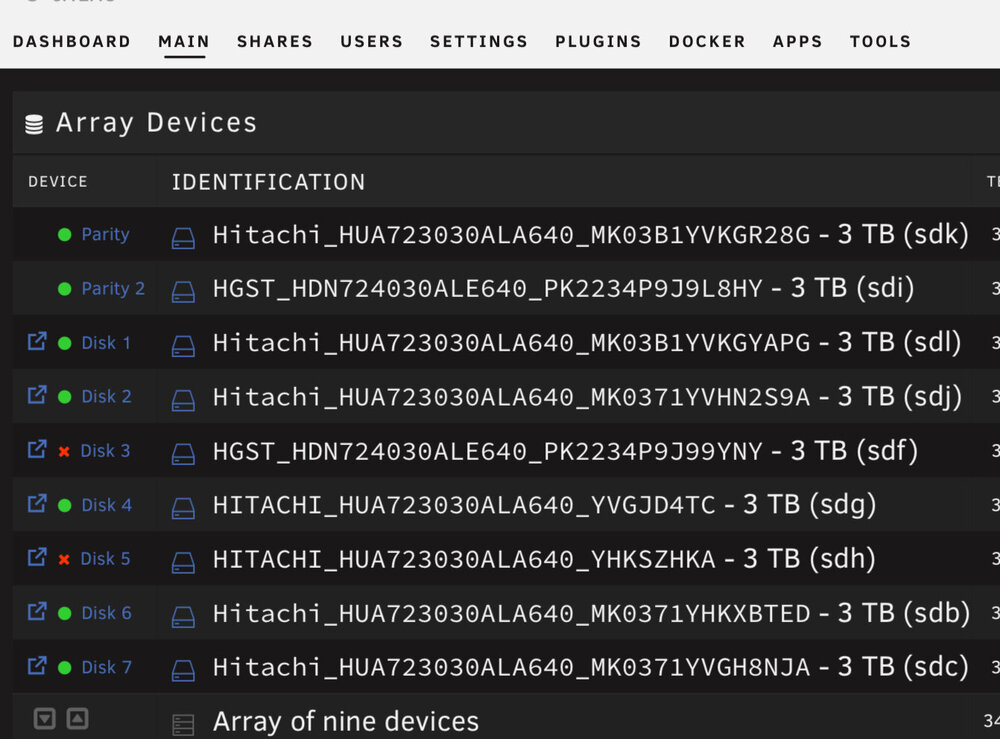Expand all with the up-arrow box button
Viewport: 1000px width, 739px height.
pos(77,719)
